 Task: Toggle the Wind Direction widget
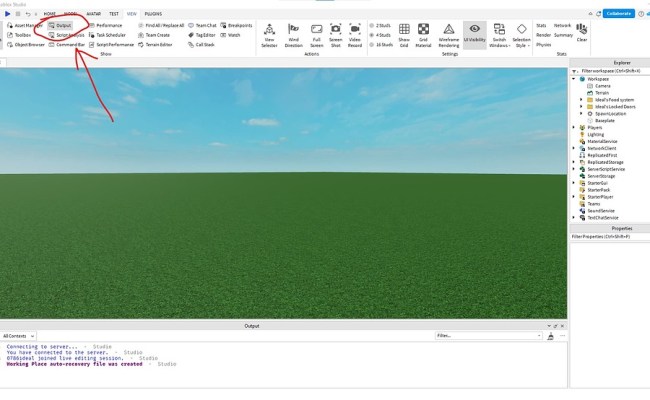(x=293, y=36)
